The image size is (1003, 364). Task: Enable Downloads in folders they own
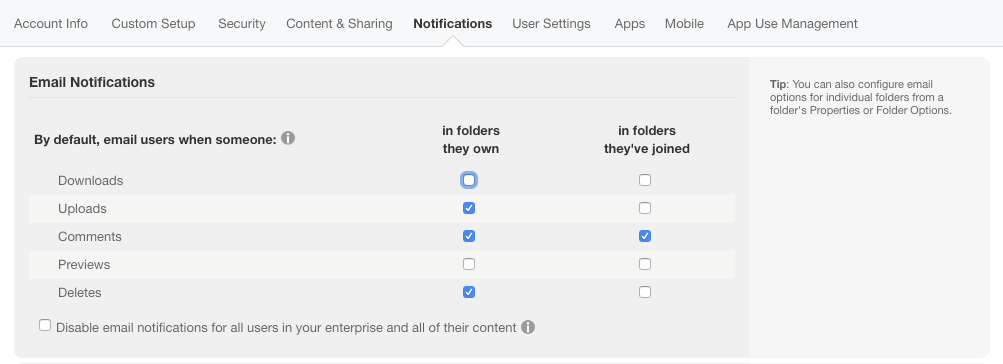point(469,180)
